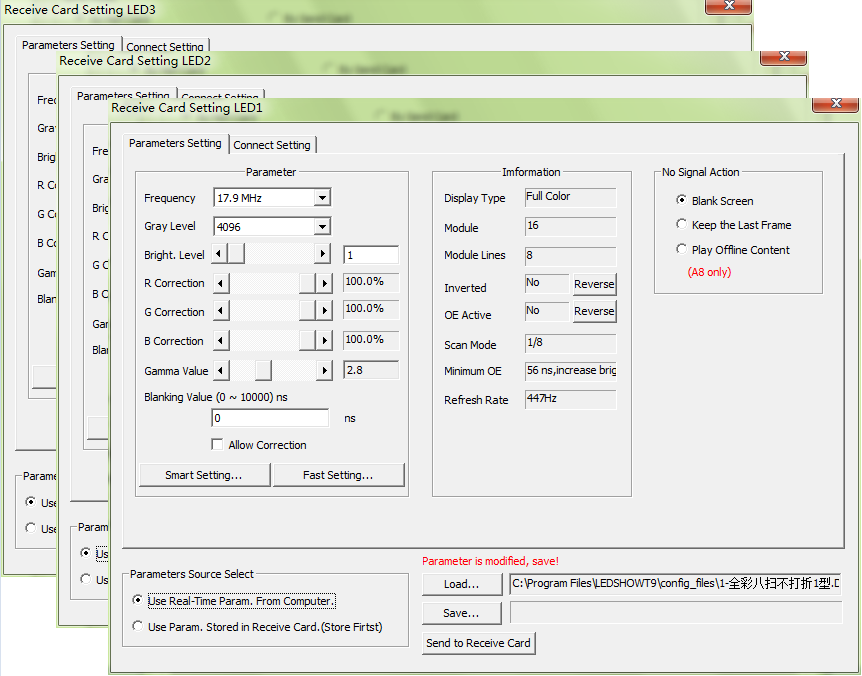Click the Bright. Level slider thumb
The height and width of the screenshot is (676, 862).
[236, 253]
